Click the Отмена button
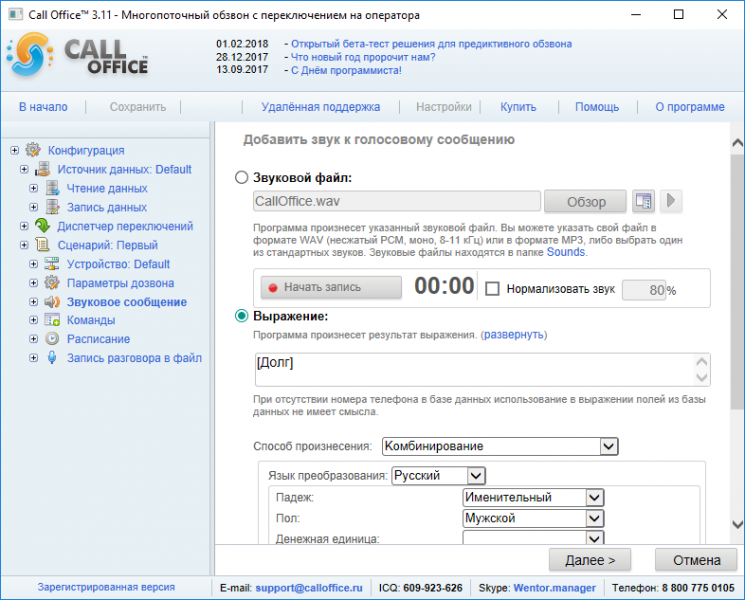Screen dimensions: 745x600 coord(696,560)
